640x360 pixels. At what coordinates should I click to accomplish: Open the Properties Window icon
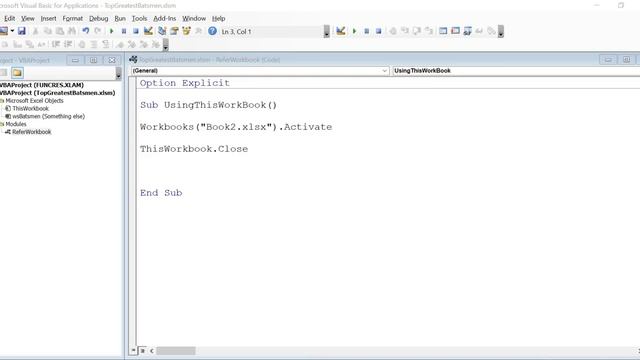(174, 31)
